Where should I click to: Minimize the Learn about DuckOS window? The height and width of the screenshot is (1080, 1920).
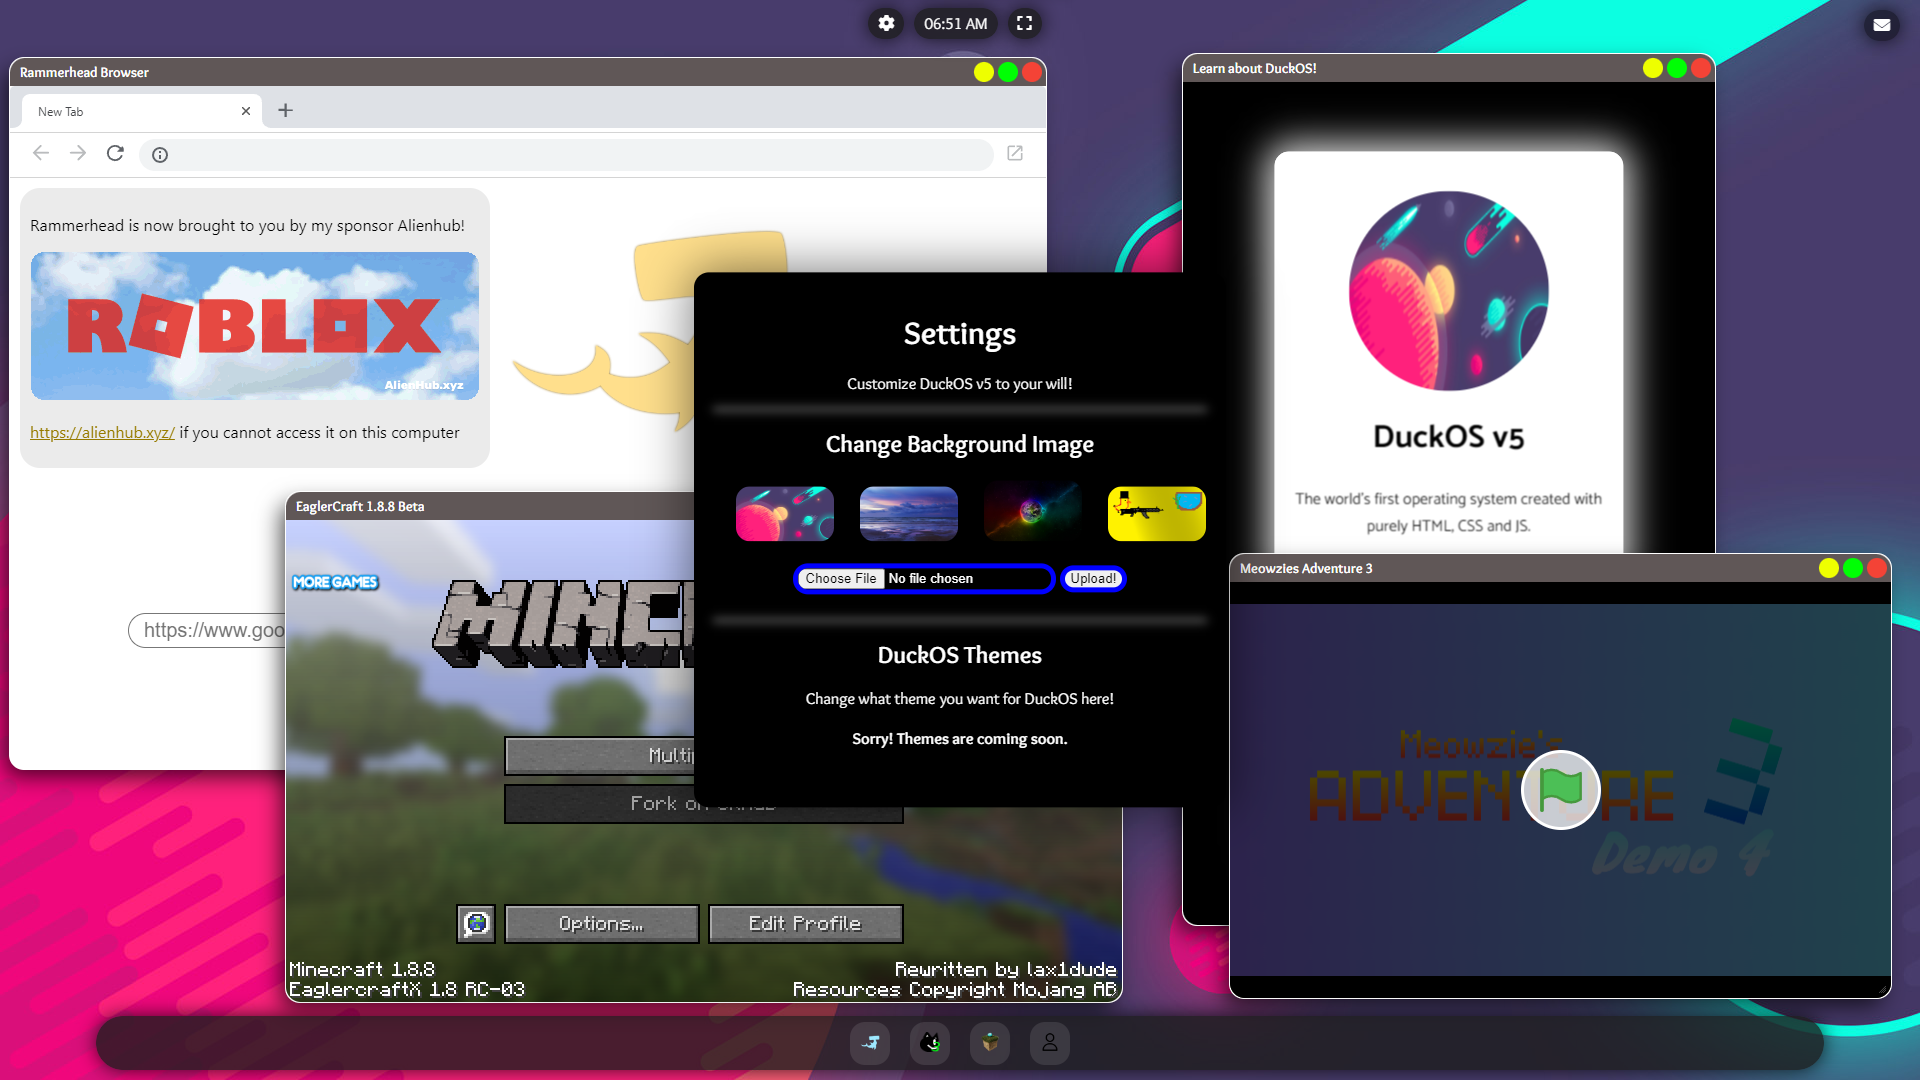tap(1653, 68)
